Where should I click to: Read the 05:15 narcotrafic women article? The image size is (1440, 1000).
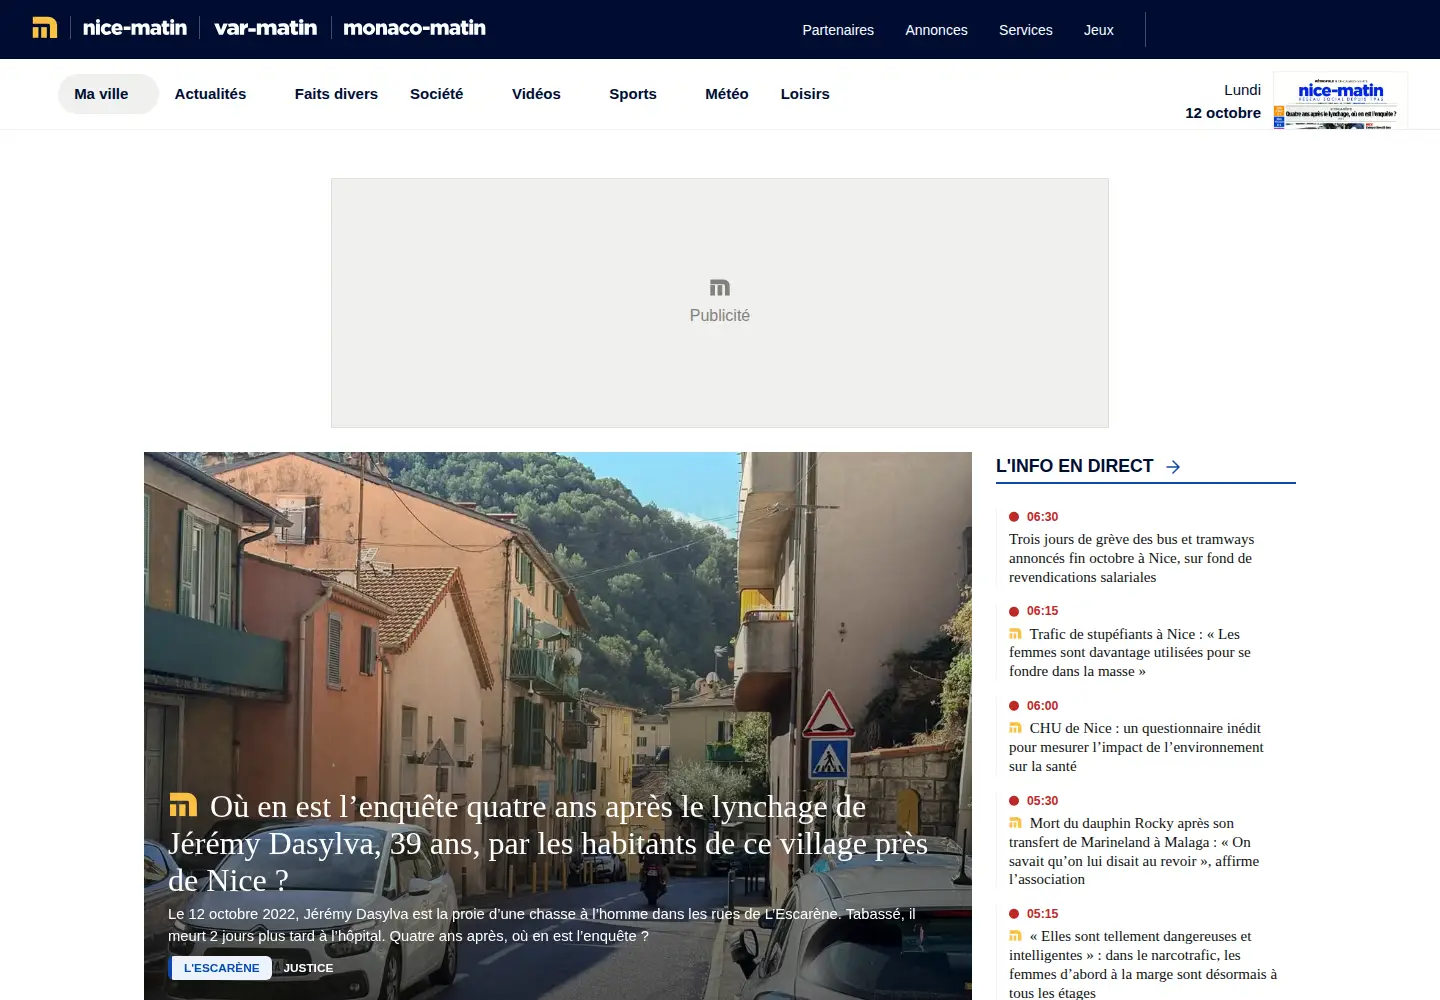[1143, 964]
